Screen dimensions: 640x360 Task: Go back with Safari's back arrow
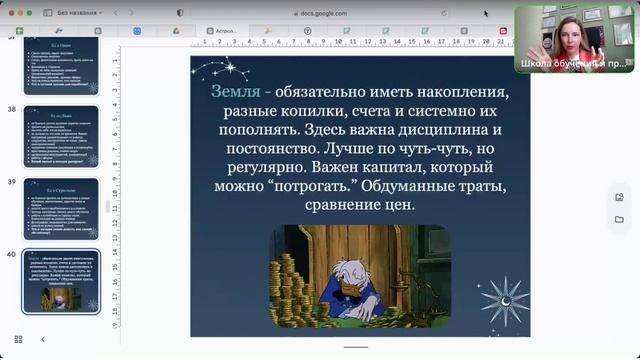click(x=116, y=13)
